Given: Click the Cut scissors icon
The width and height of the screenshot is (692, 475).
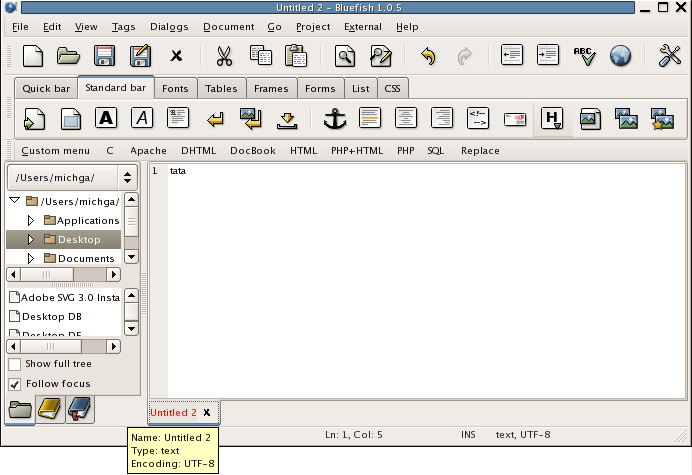Looking at the screenshot, I should point(224,56).
